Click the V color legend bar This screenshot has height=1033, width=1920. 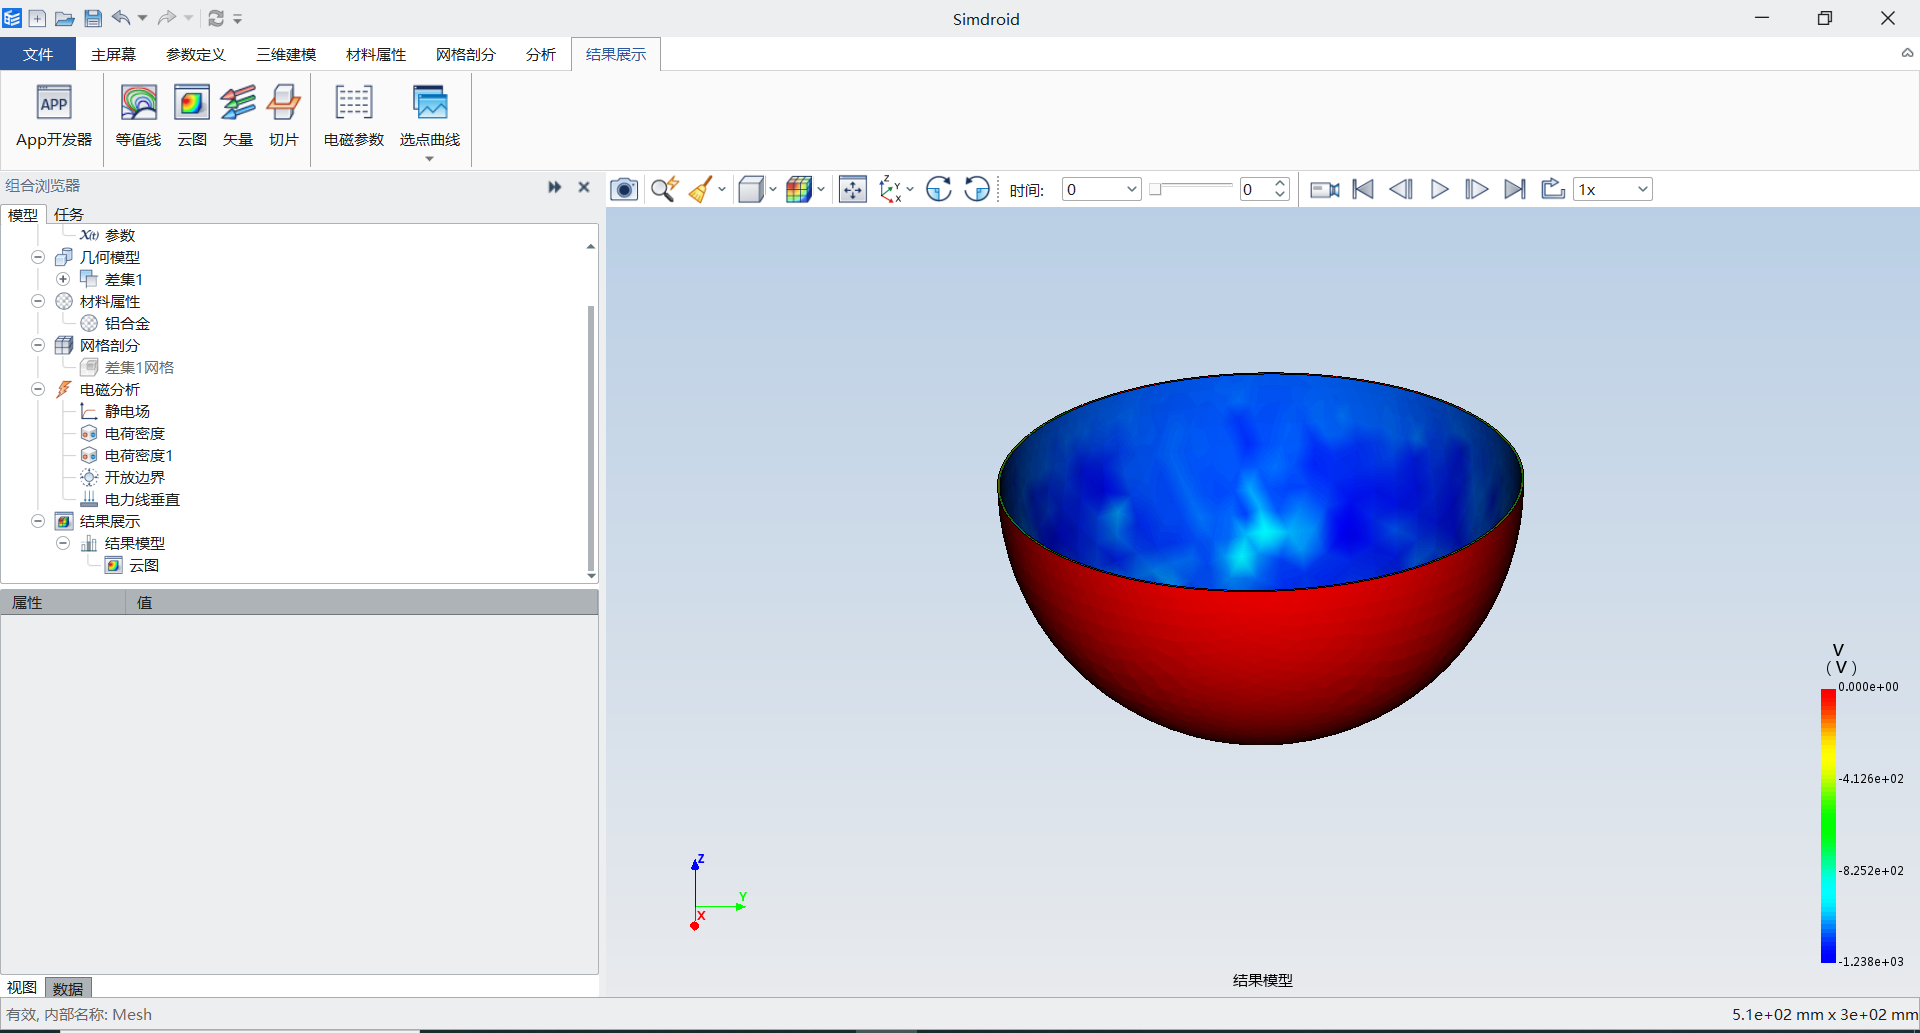[1828, 826]
